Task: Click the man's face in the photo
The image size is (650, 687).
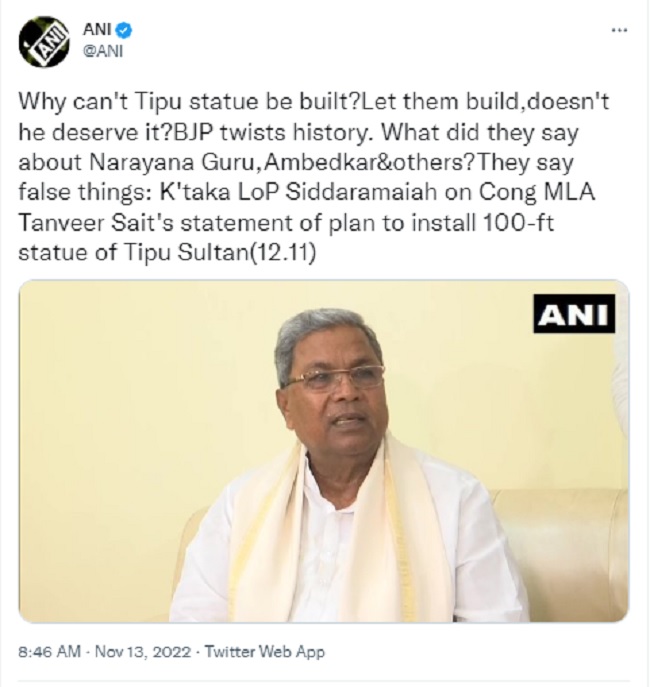Action: pyautogui.click(x=335, y=394)
